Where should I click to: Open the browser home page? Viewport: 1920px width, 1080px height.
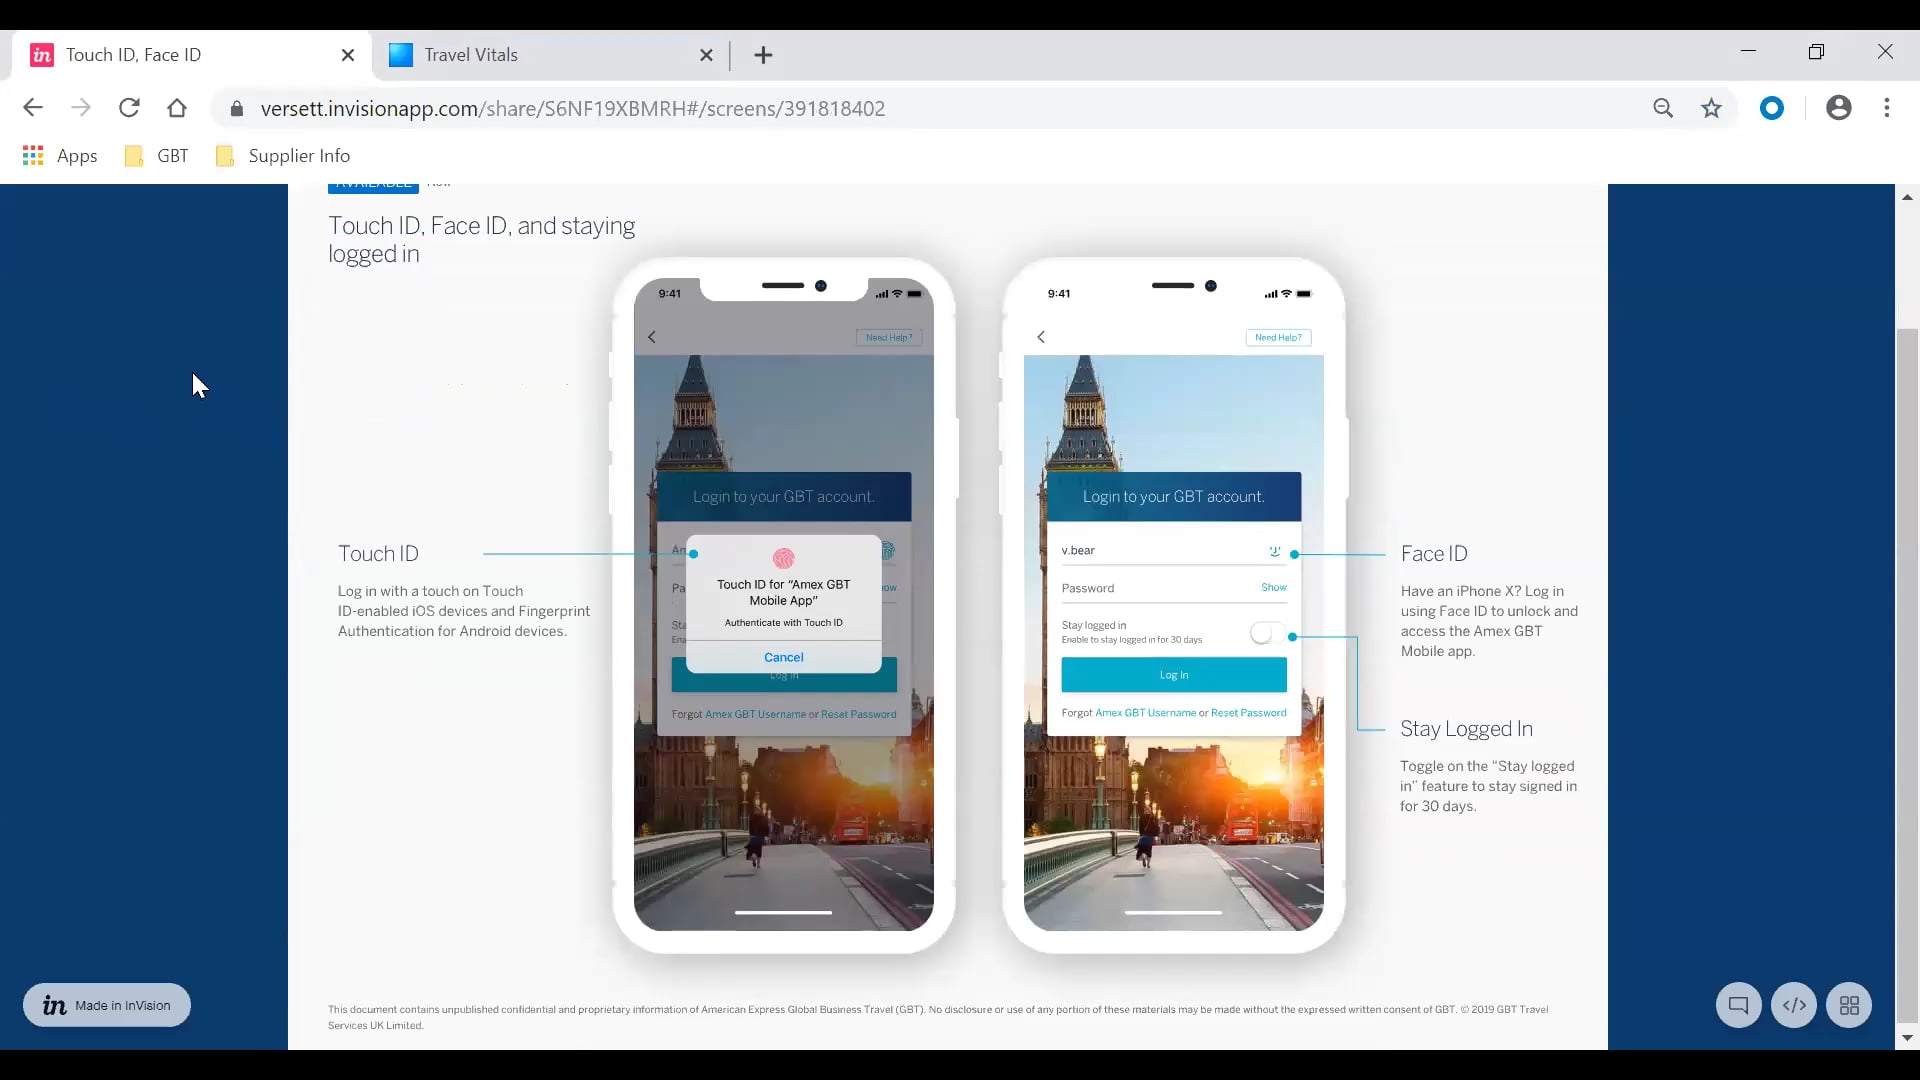pyautogui.click(x=177, y=108)
